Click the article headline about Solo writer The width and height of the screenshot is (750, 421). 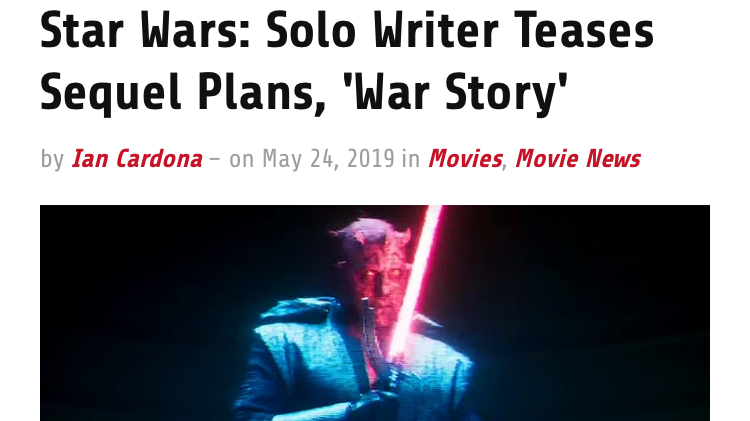(x=347, y=61)
